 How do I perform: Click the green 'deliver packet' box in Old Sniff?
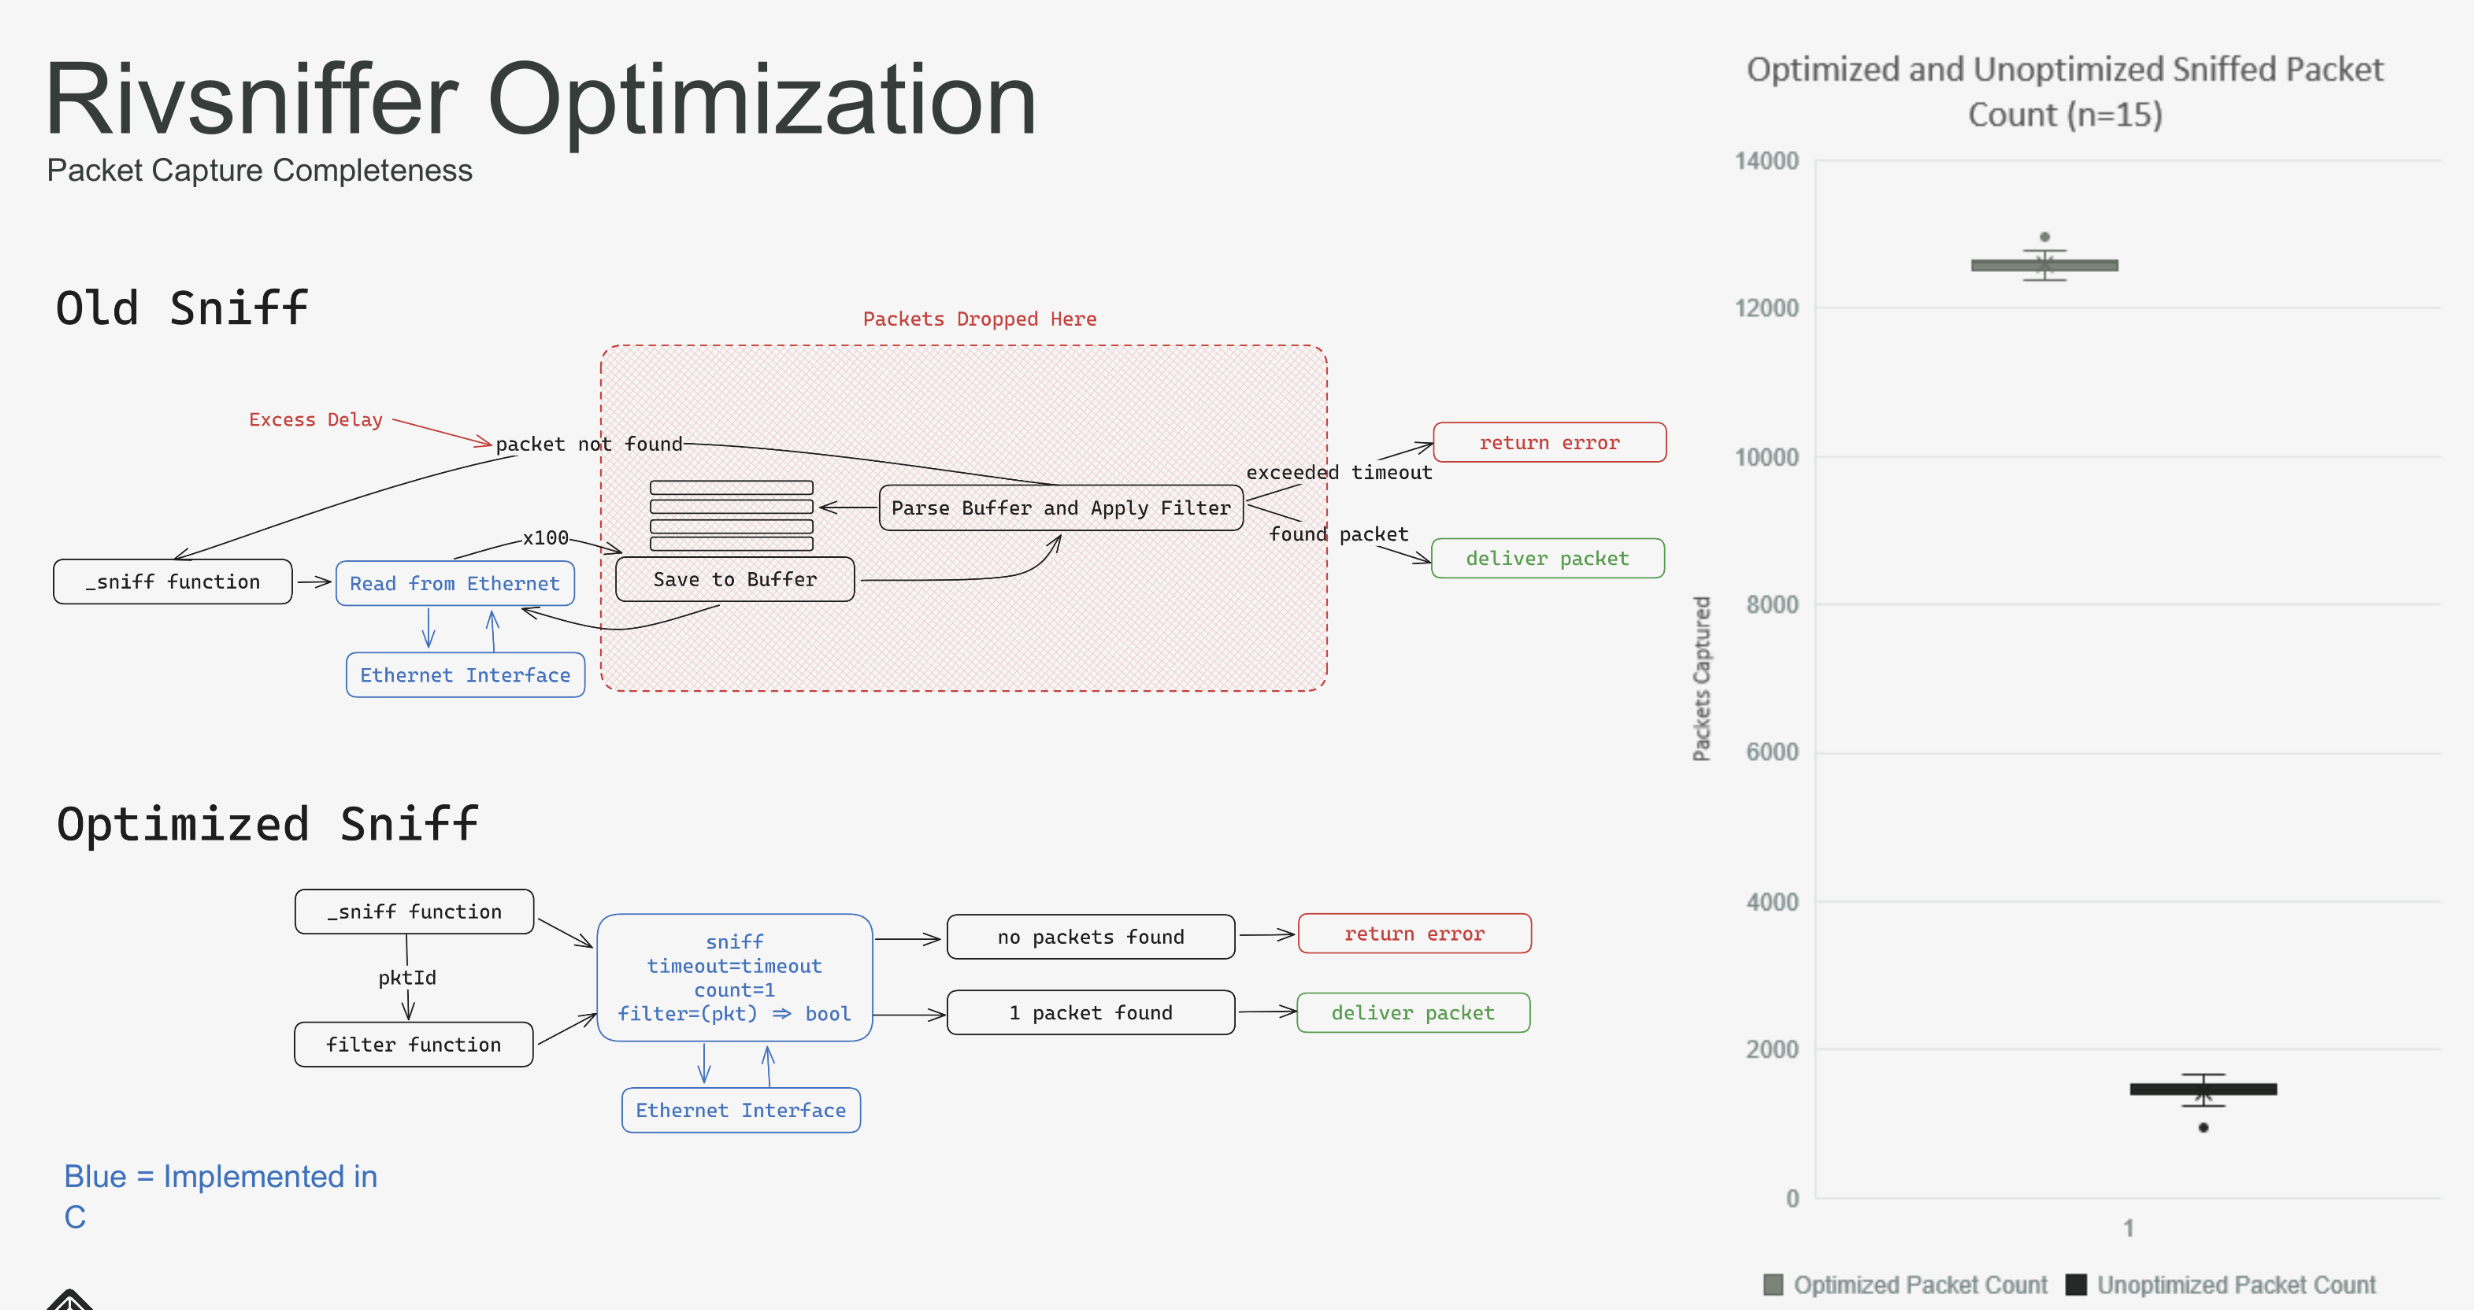[1547, 558]
